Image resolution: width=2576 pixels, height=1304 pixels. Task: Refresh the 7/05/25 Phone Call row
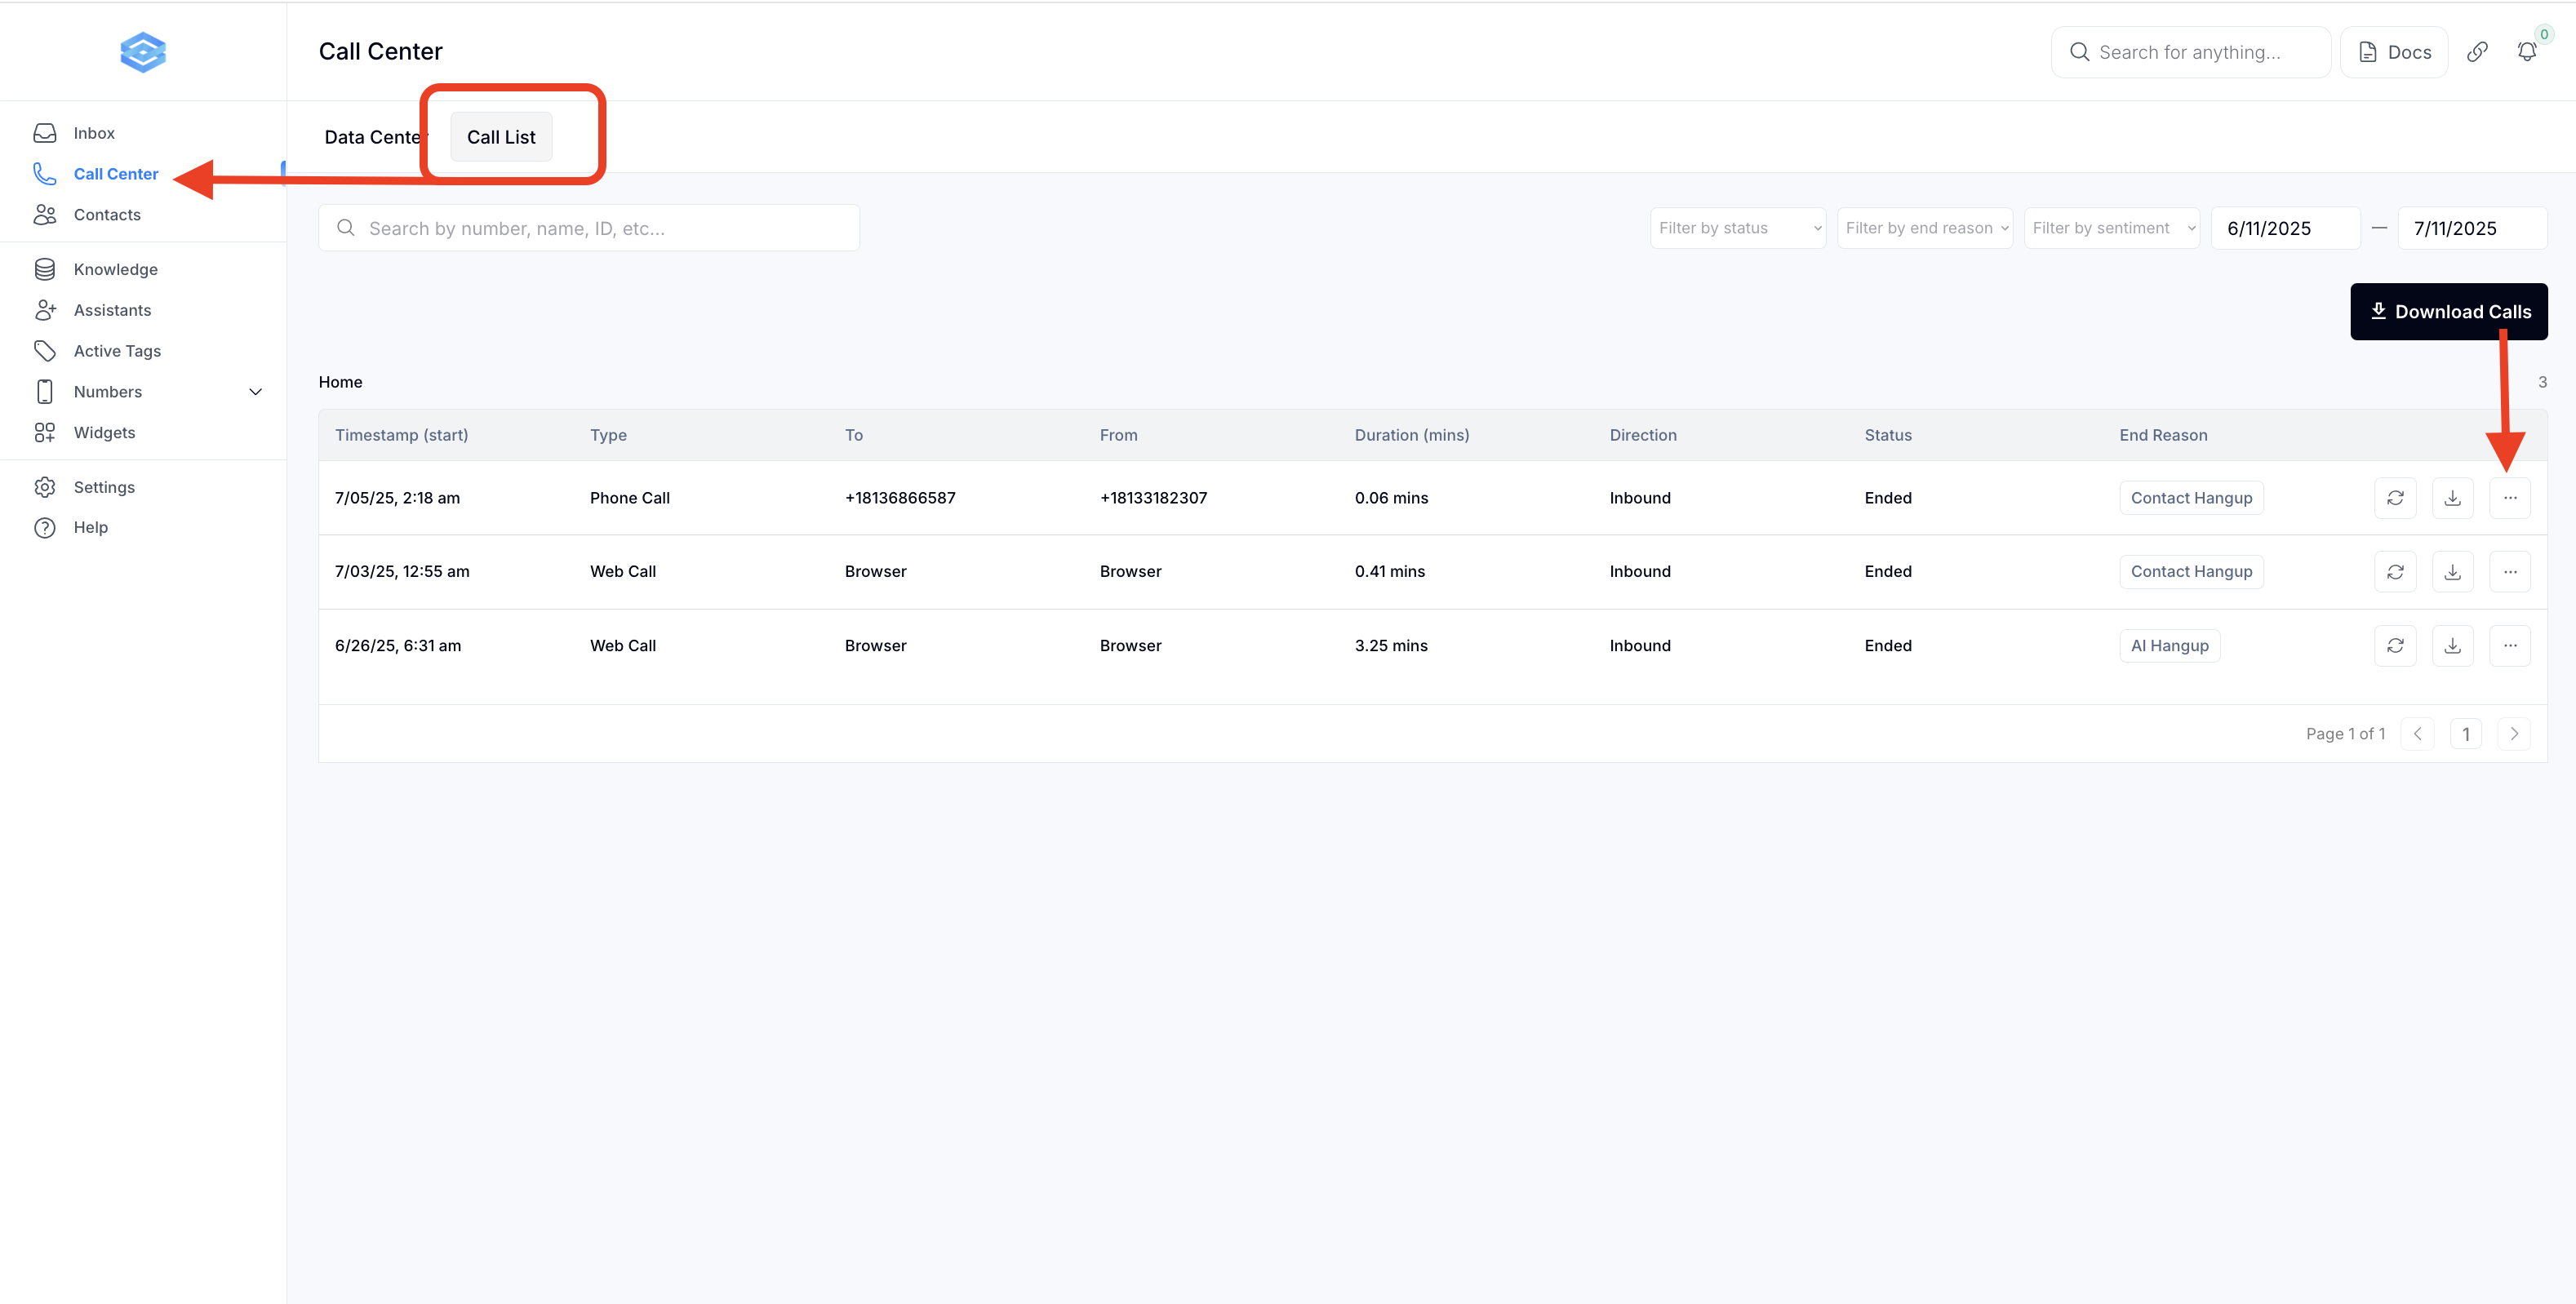click(2395, 498)
